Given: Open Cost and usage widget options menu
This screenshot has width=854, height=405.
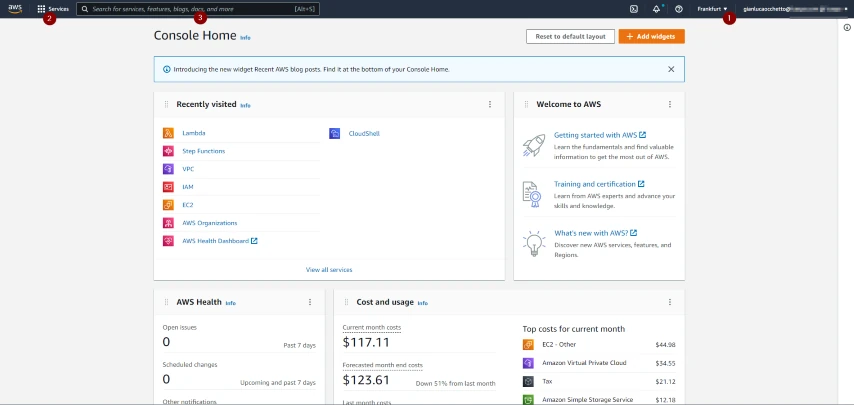Looking at the screenshot, I should [669, 302].
